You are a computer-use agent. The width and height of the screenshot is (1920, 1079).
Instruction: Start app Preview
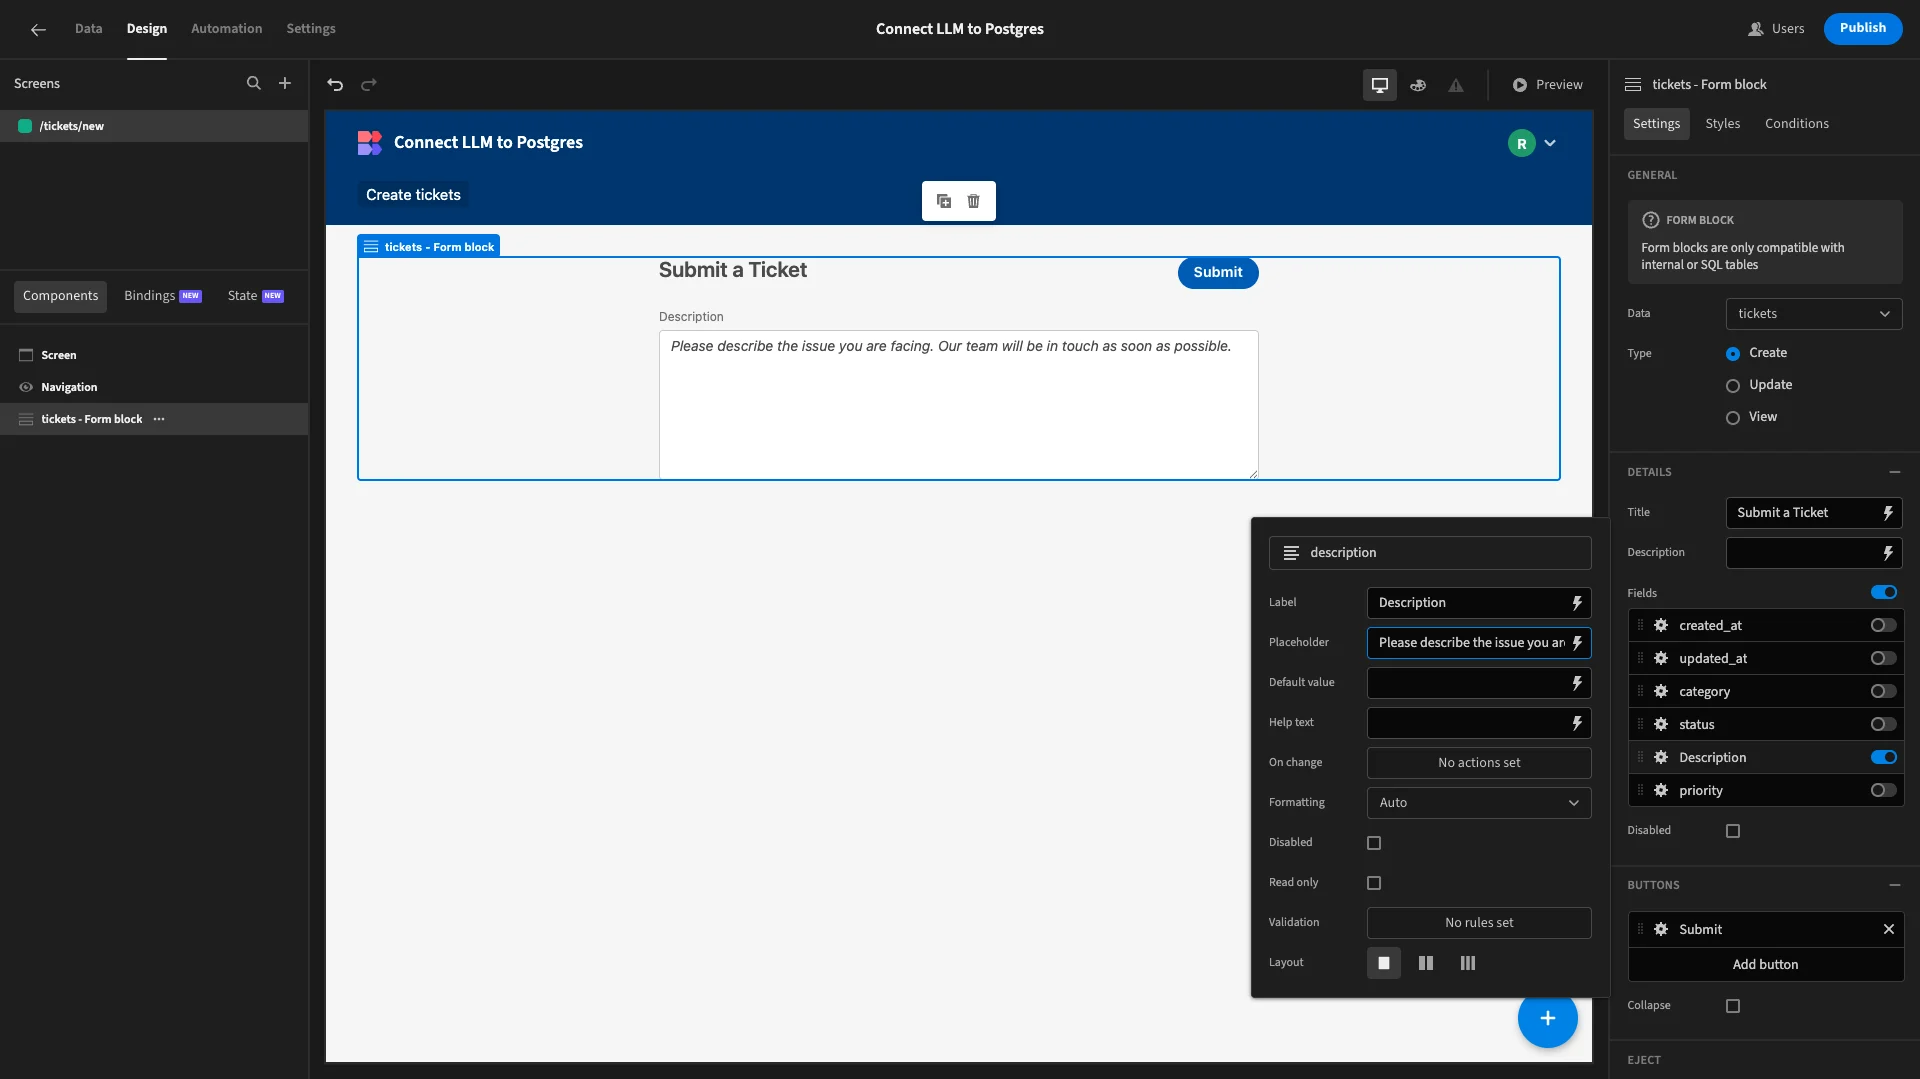click(1547, 85)
